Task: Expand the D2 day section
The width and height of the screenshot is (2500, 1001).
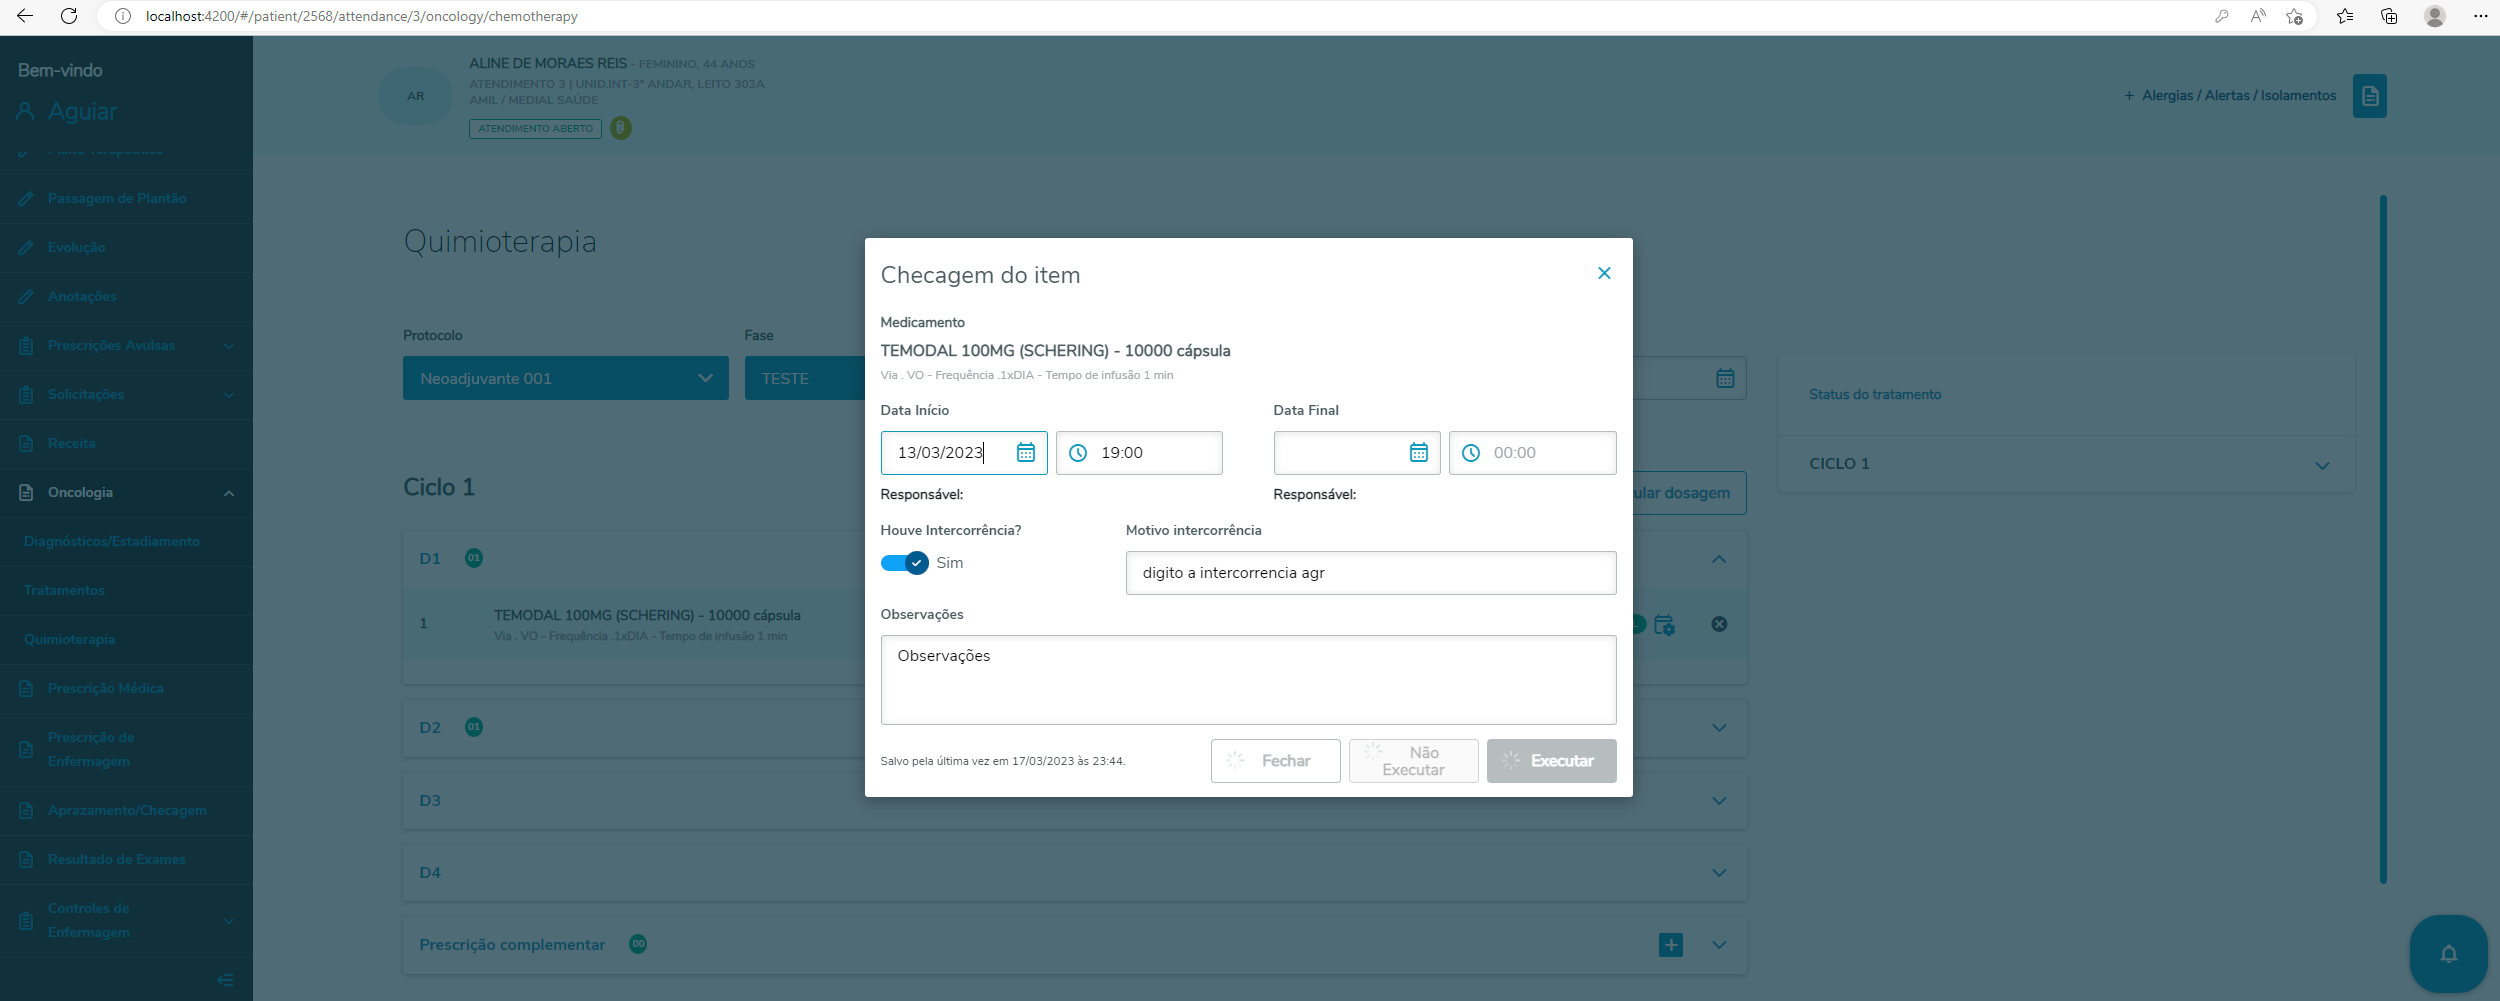Action: click(1719, 728)
